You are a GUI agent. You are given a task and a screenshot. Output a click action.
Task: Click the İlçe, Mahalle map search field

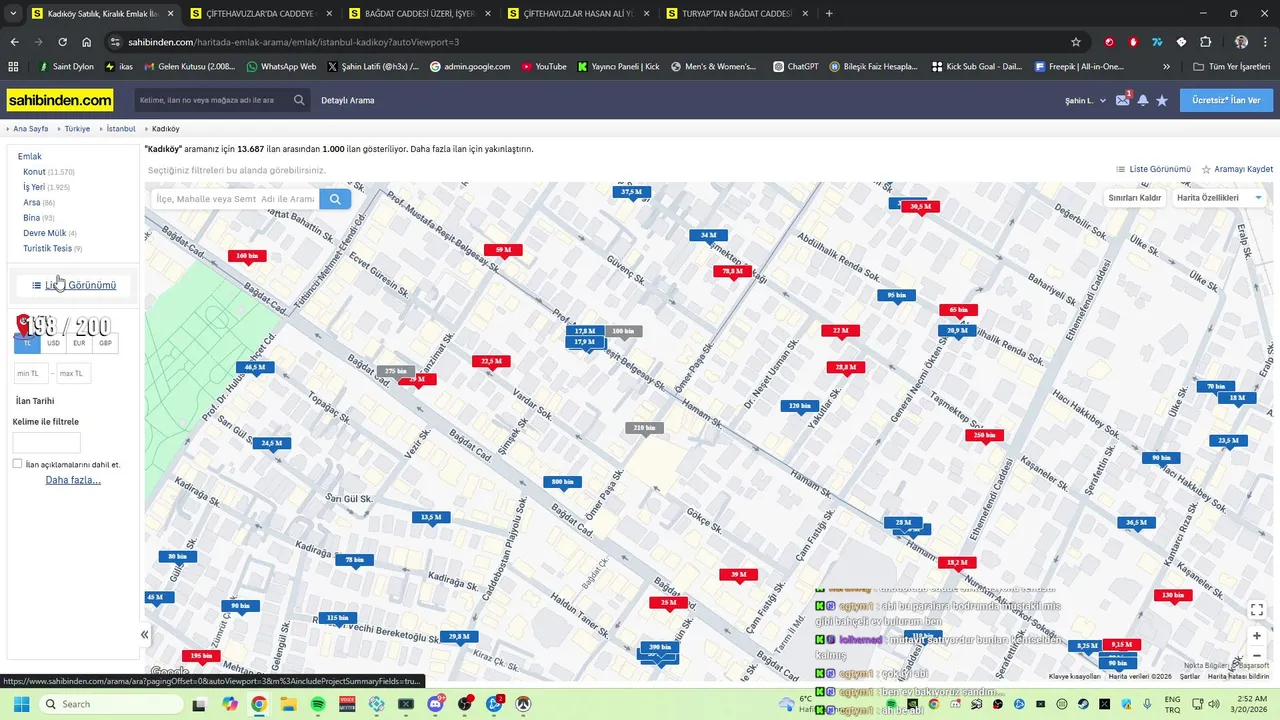coord(236,199)
